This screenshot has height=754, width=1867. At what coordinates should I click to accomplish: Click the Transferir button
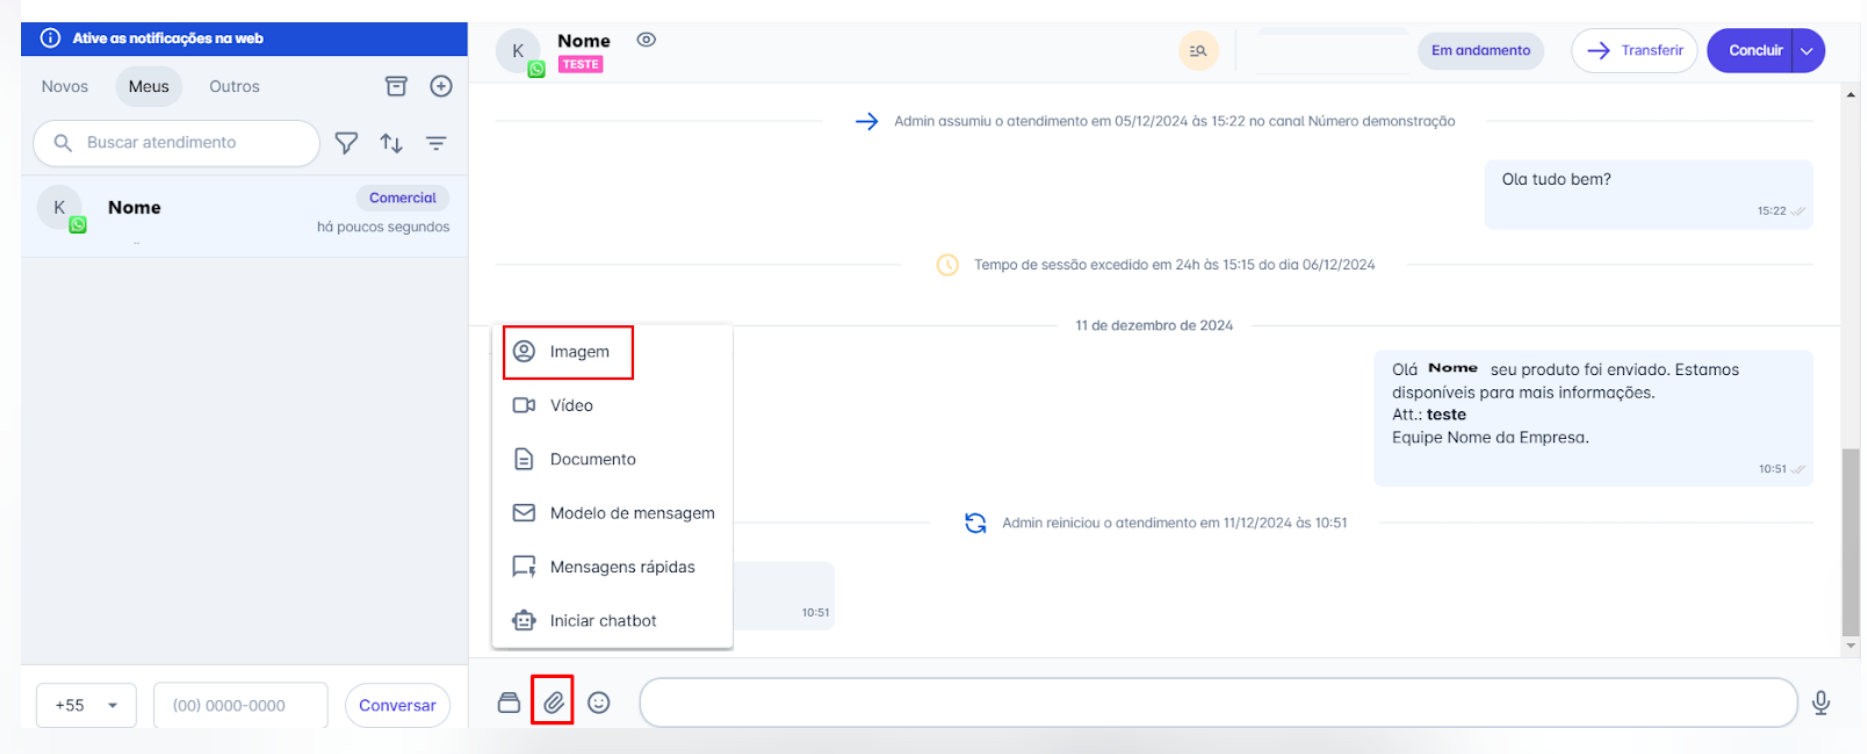1634,51
